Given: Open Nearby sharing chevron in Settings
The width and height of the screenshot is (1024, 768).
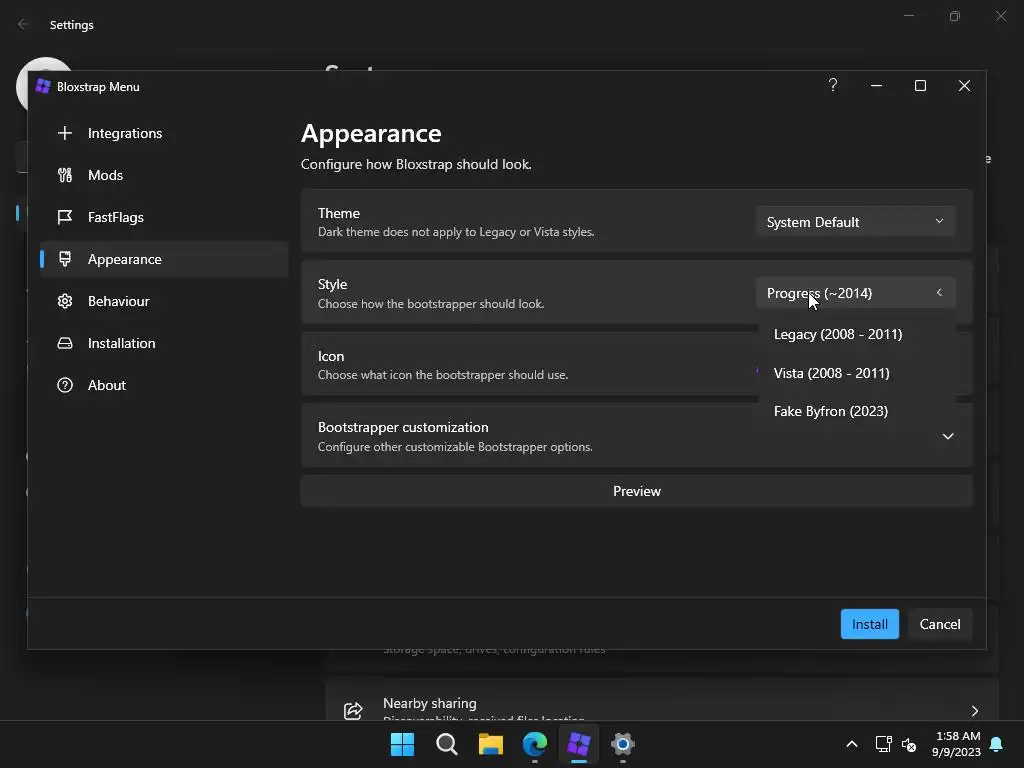Looking at the screenshot, I should coord(975,711).
